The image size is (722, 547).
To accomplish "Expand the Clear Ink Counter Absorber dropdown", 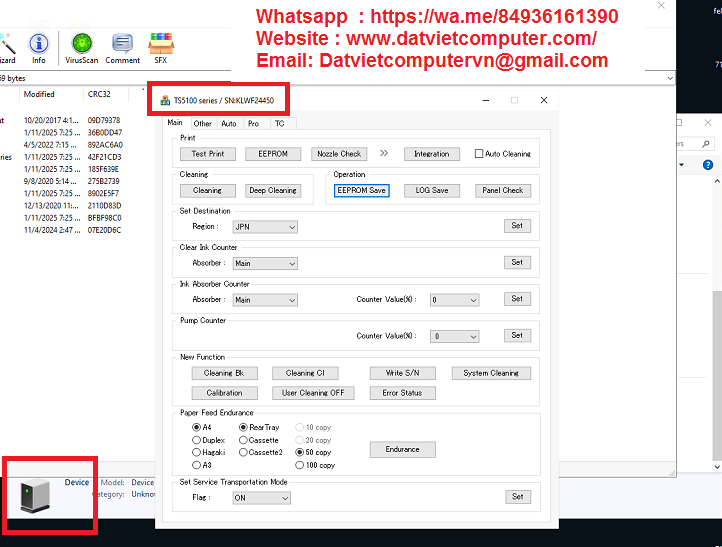I will [x=265, y=264].
